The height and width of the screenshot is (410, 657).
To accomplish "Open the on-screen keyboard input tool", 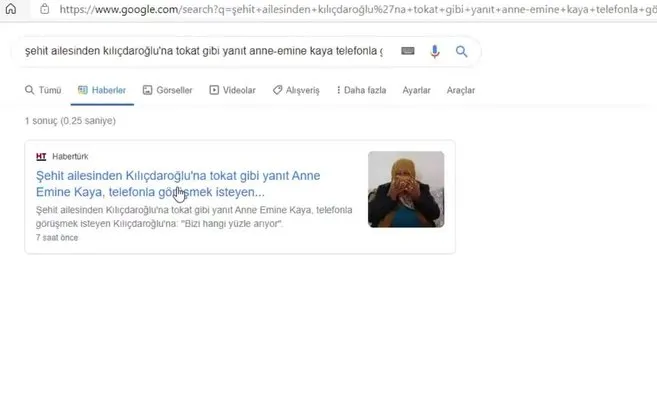I will tap(408, 51).
